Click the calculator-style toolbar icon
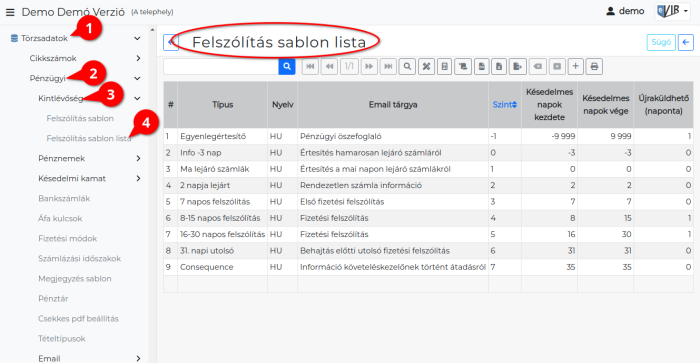 pos(444,67)
